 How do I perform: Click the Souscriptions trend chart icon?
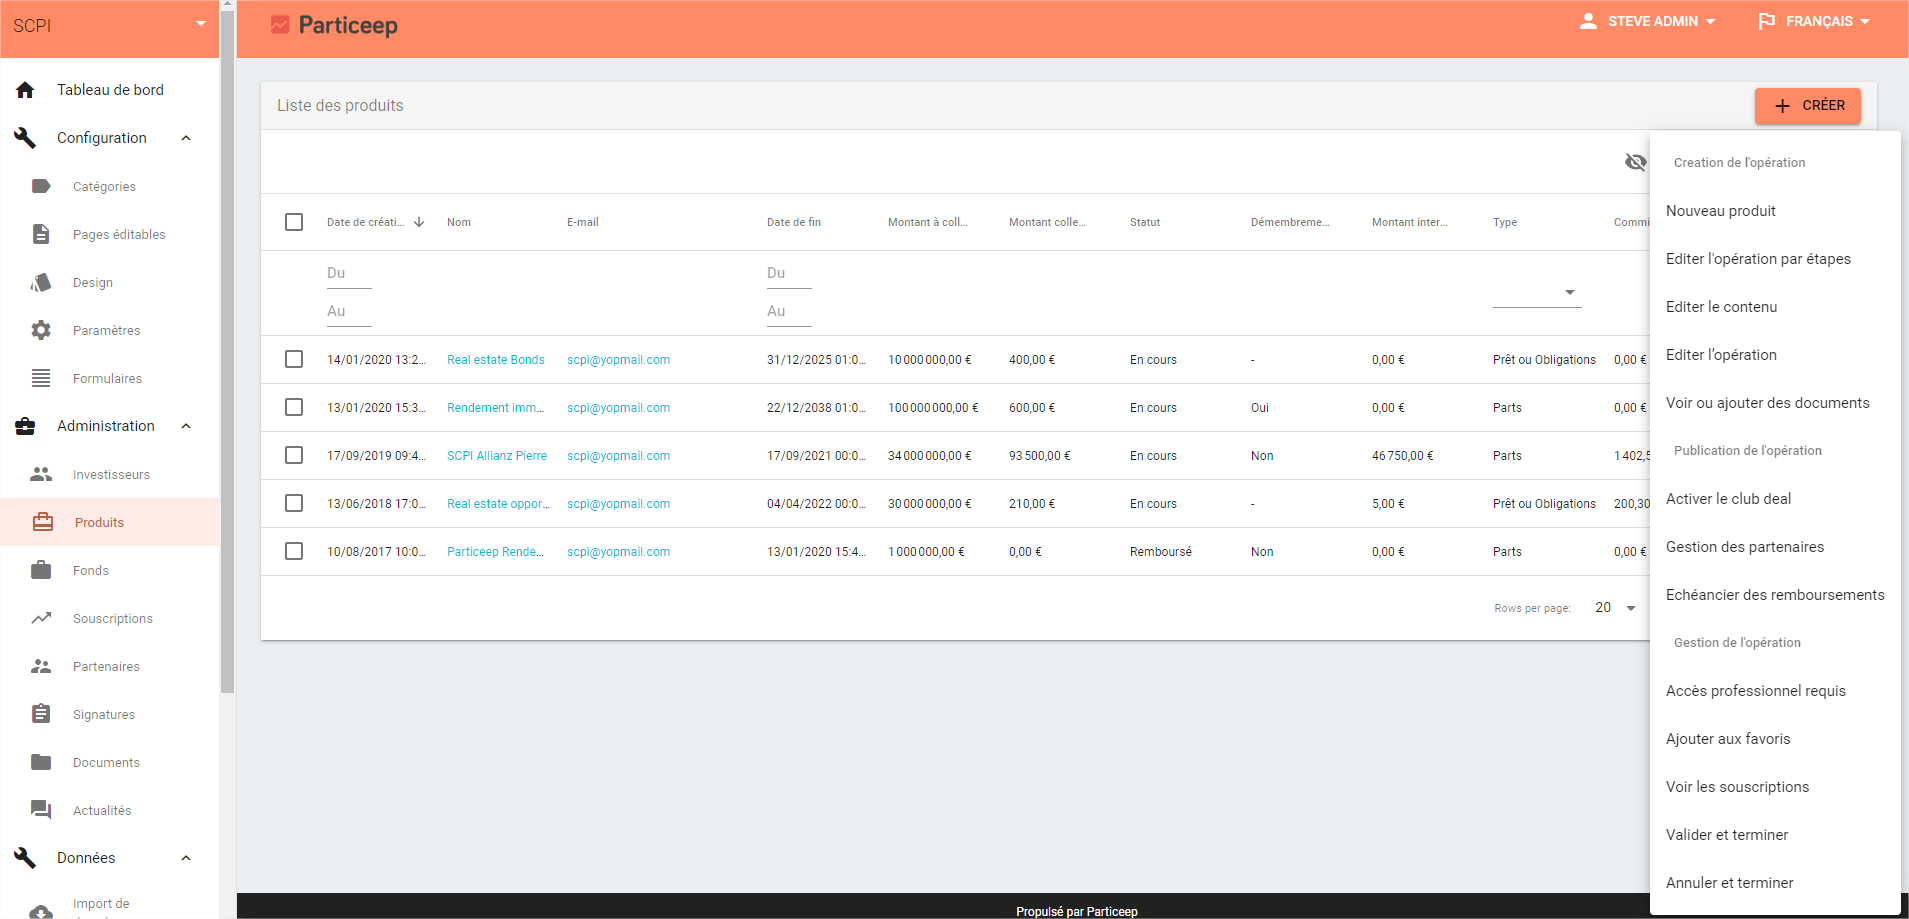click(41, 618)
